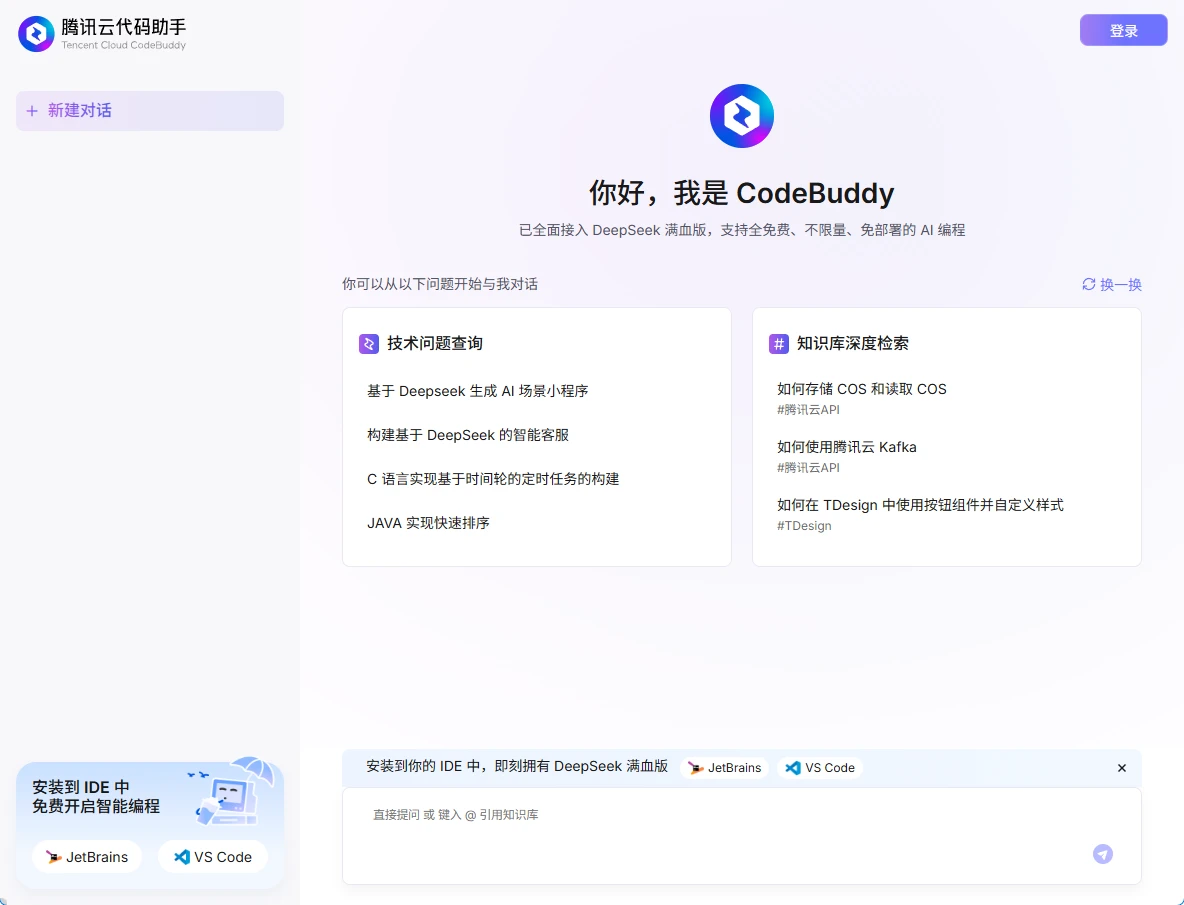The width and height of the screenshot is (1184, 905).
Task: Open VS Code install in sidebar promo card
Action: (x=213, y=857)
